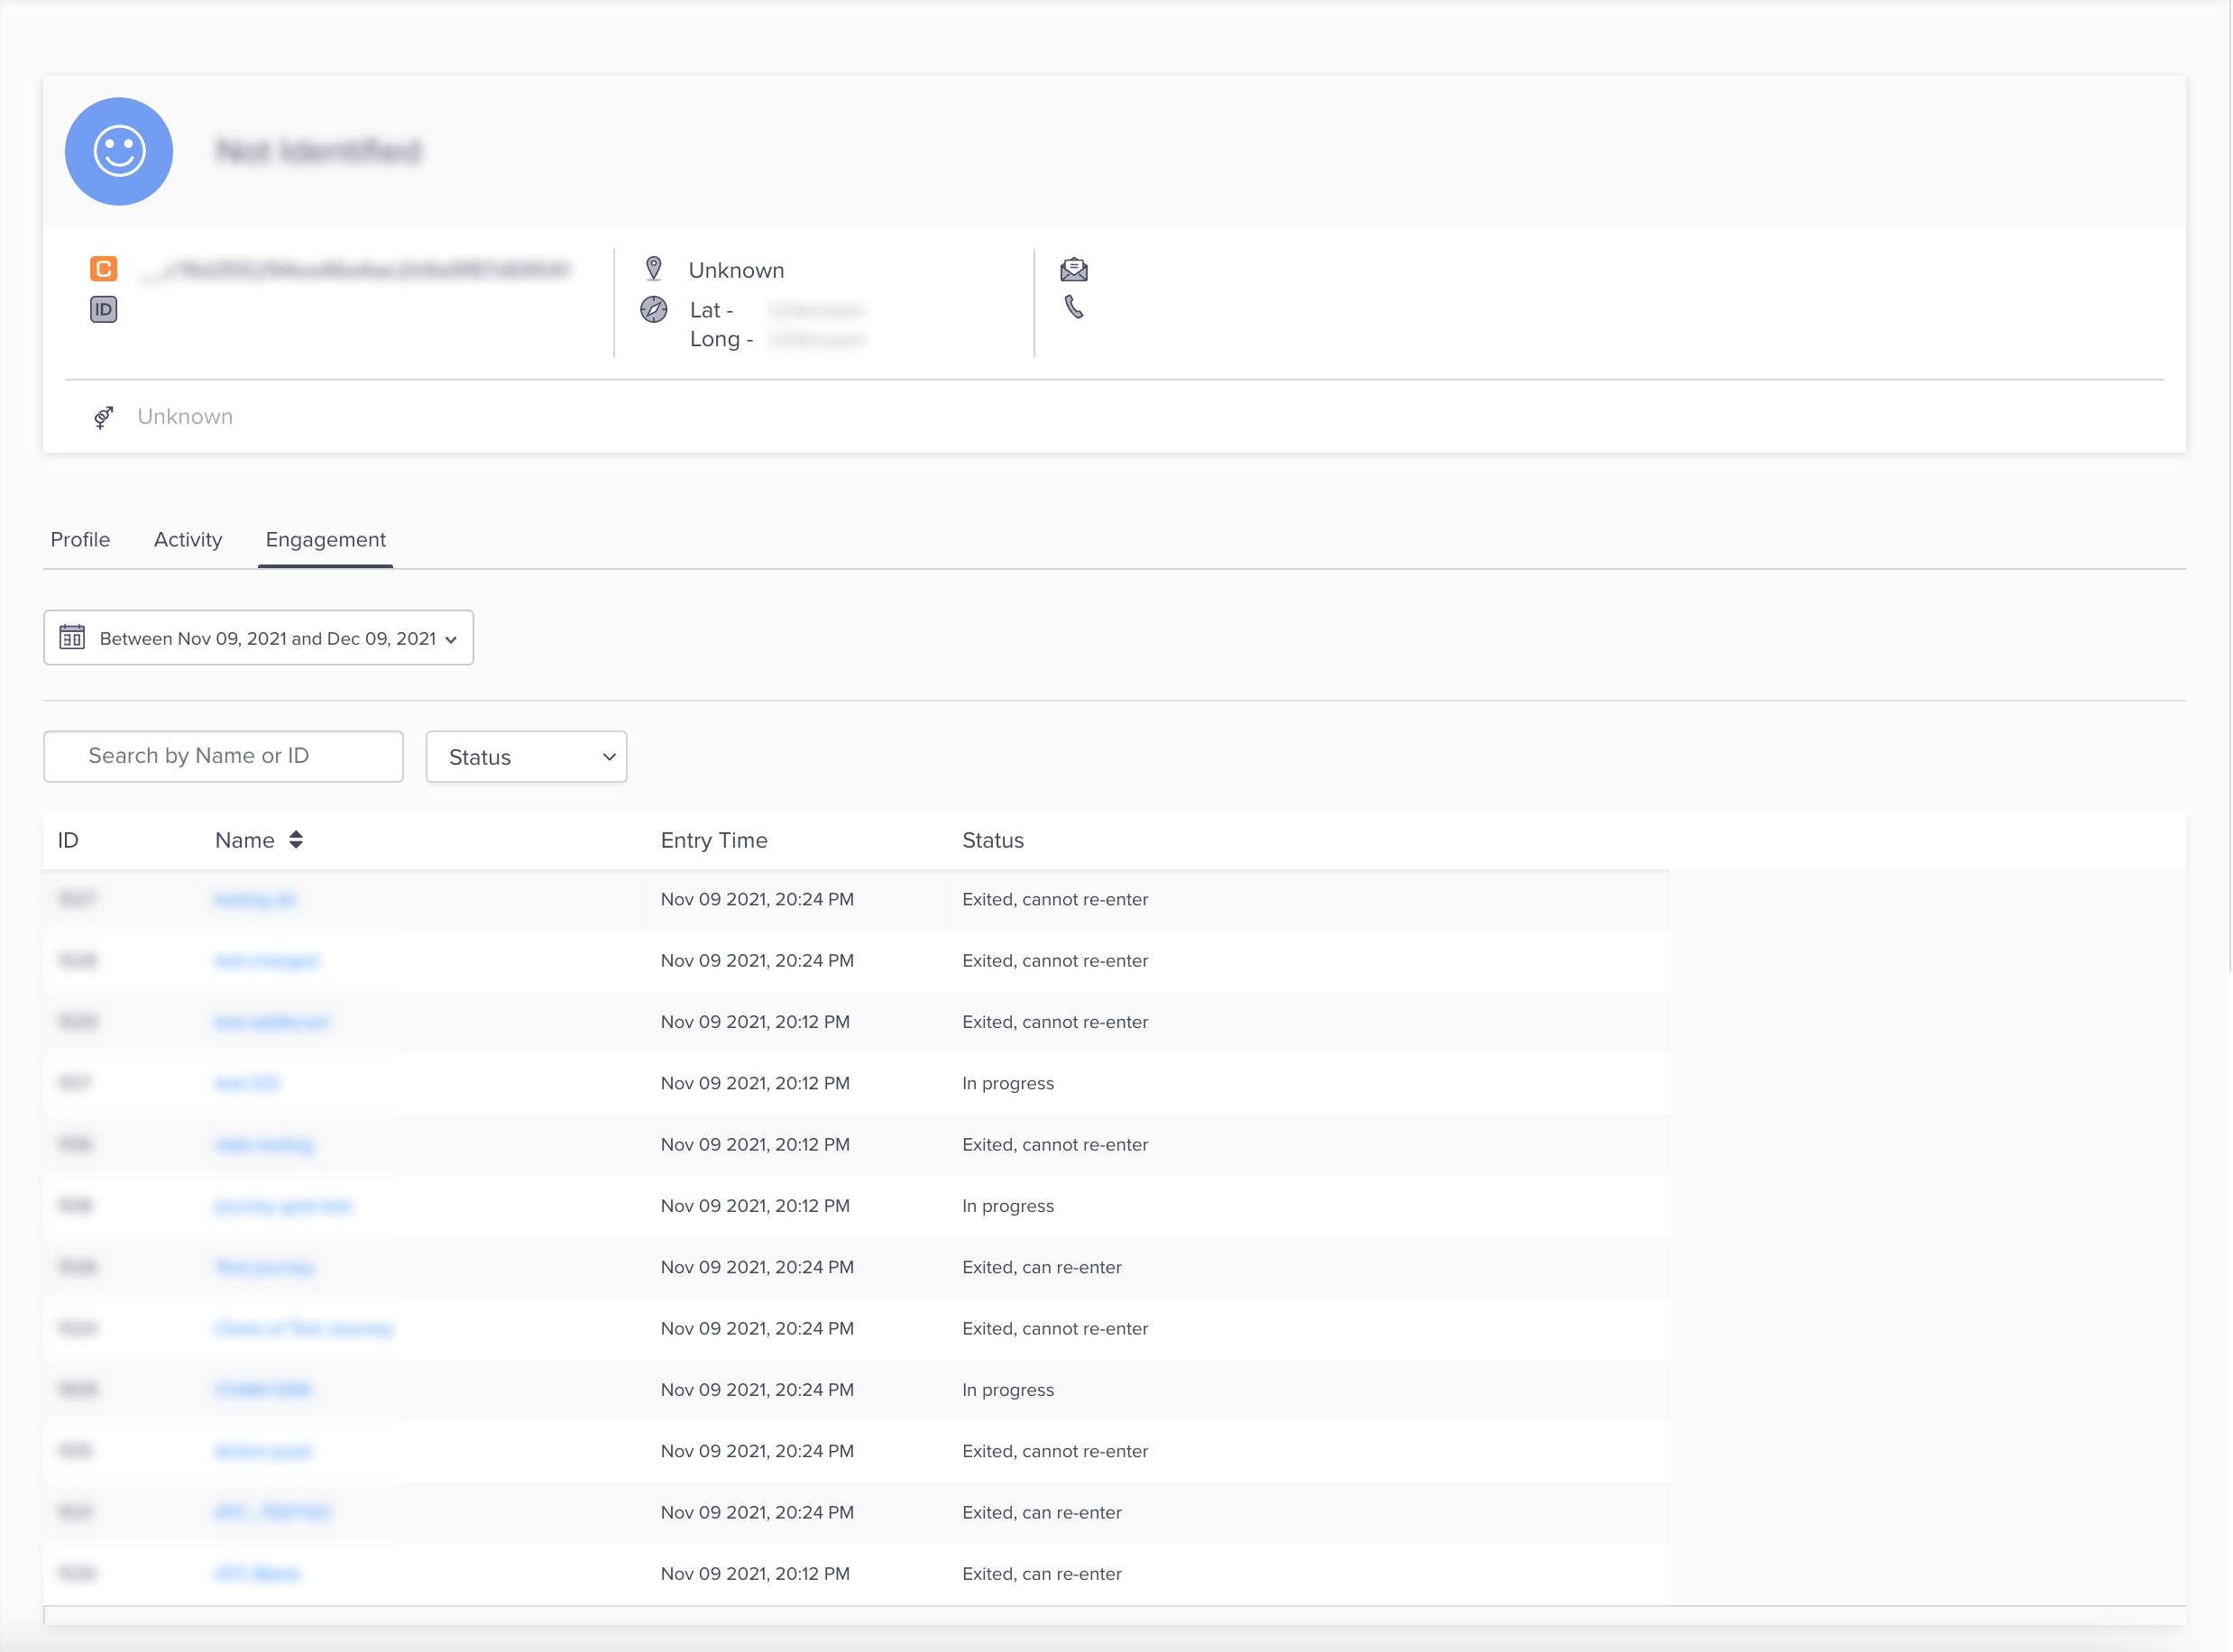Open journey link in first table row
The height and width of the screenshot is (1652, 2233).
click(256, 900)
